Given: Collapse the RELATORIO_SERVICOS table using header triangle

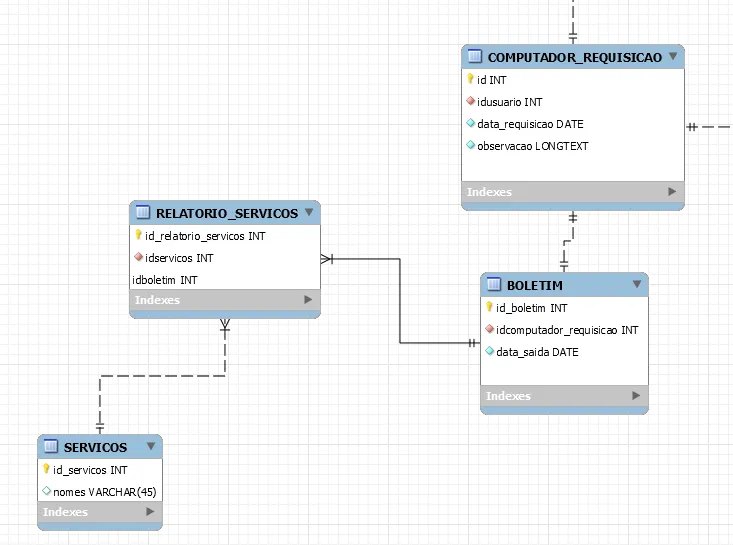Looking at the screenshot, I should click(309, 212).
